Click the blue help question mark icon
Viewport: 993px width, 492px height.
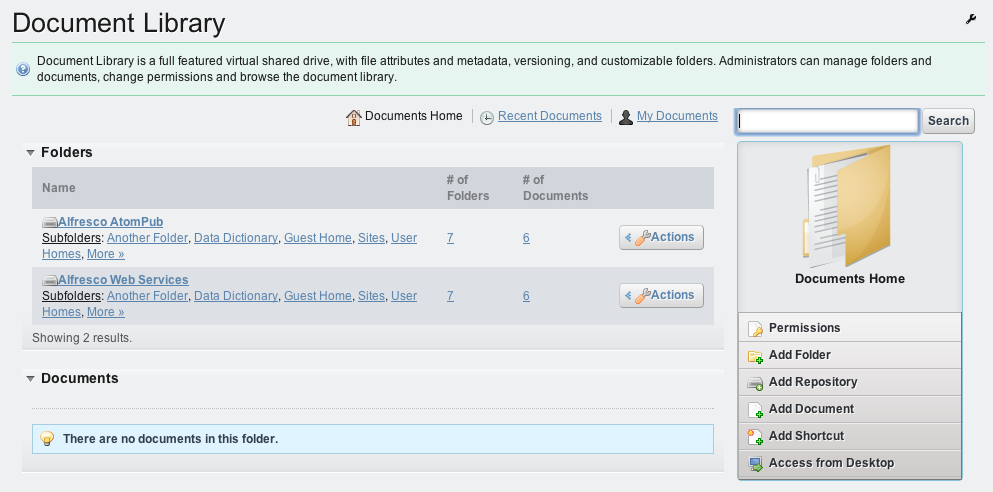[x=23, y=69]
